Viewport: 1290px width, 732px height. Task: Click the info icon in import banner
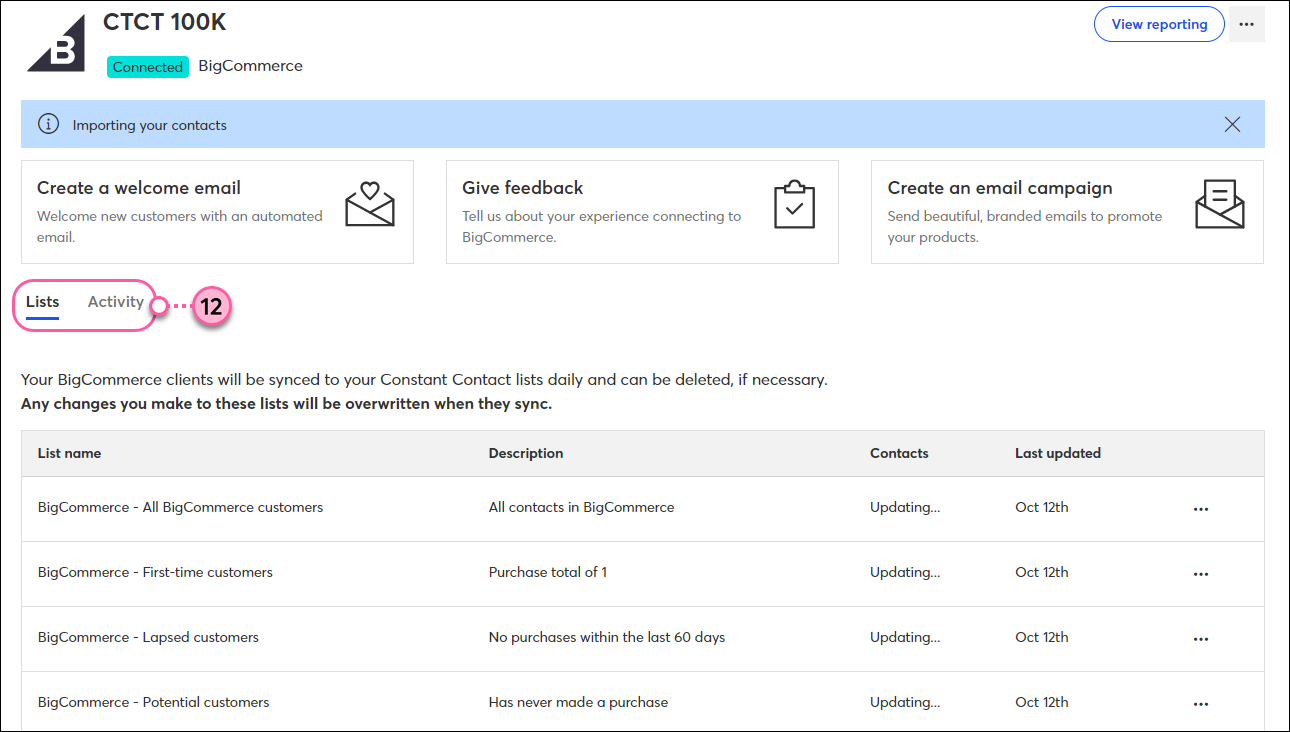(x=48, y=125)
